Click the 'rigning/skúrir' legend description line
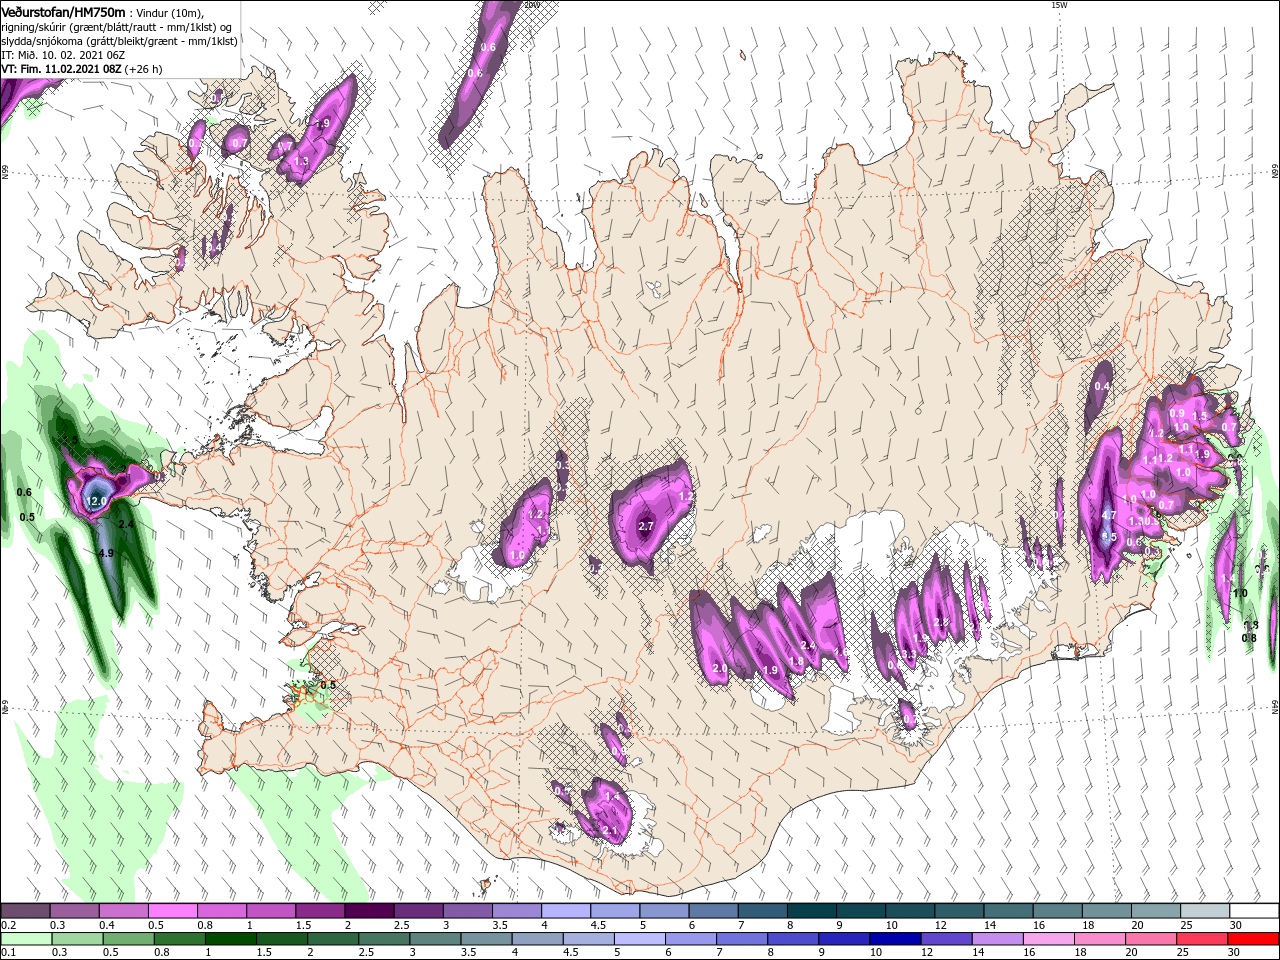This screenshot has width=1280, height=960. tap(118, 27)
